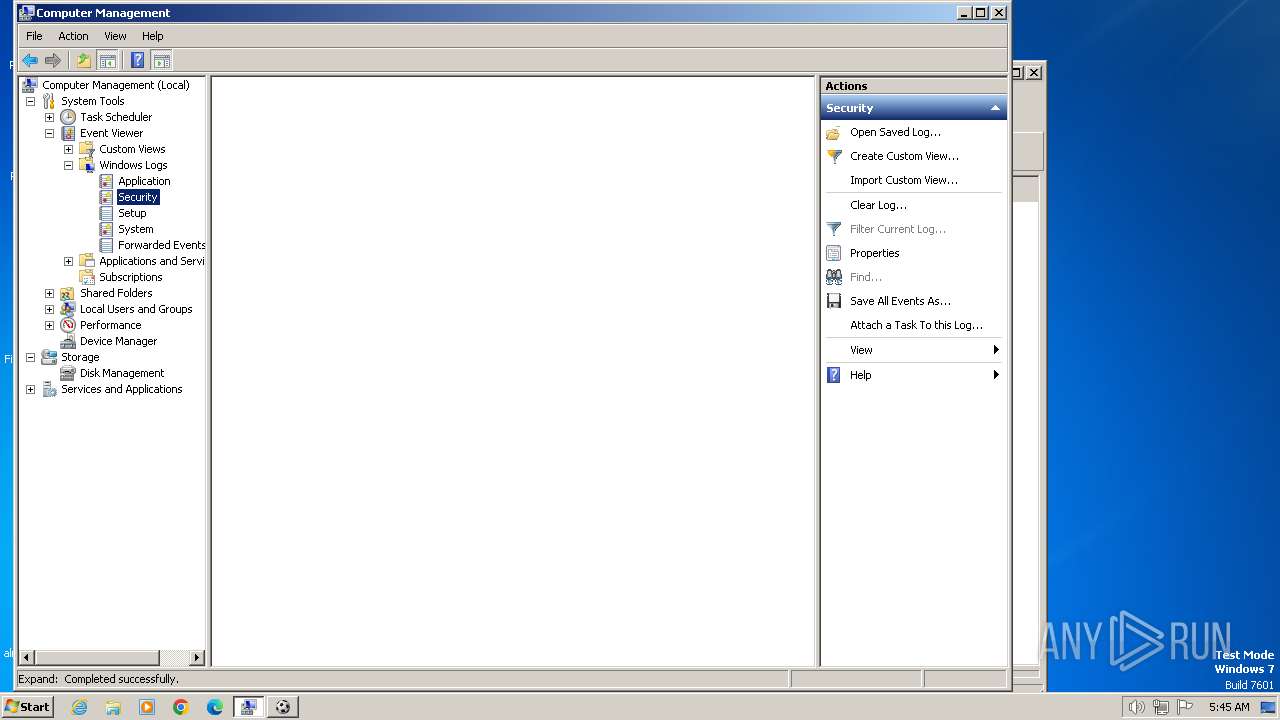
Task: Expand the Shared Folders node
Action: click(x=49, y=293)
